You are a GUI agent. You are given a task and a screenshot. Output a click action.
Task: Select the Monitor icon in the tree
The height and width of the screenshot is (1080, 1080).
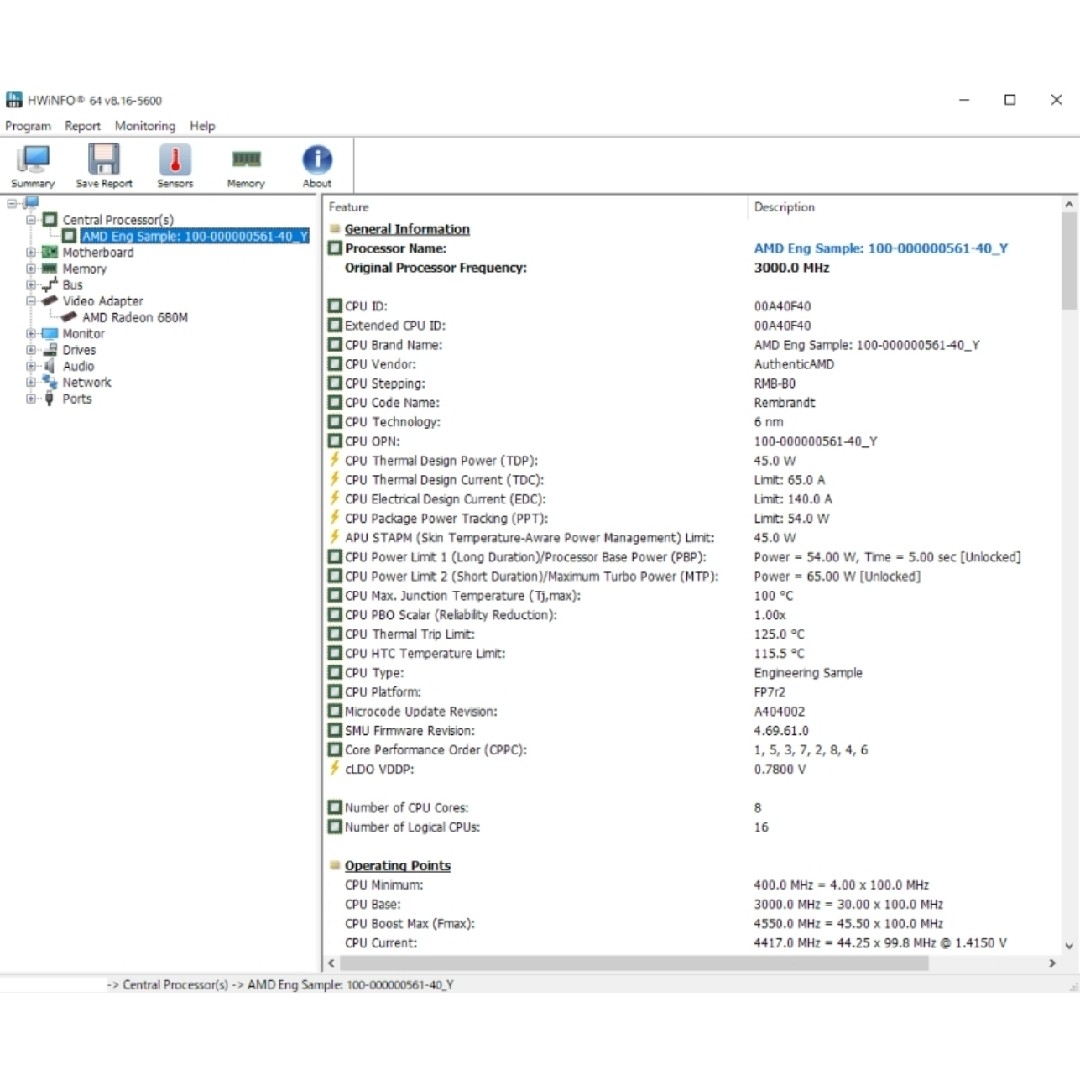50,333
